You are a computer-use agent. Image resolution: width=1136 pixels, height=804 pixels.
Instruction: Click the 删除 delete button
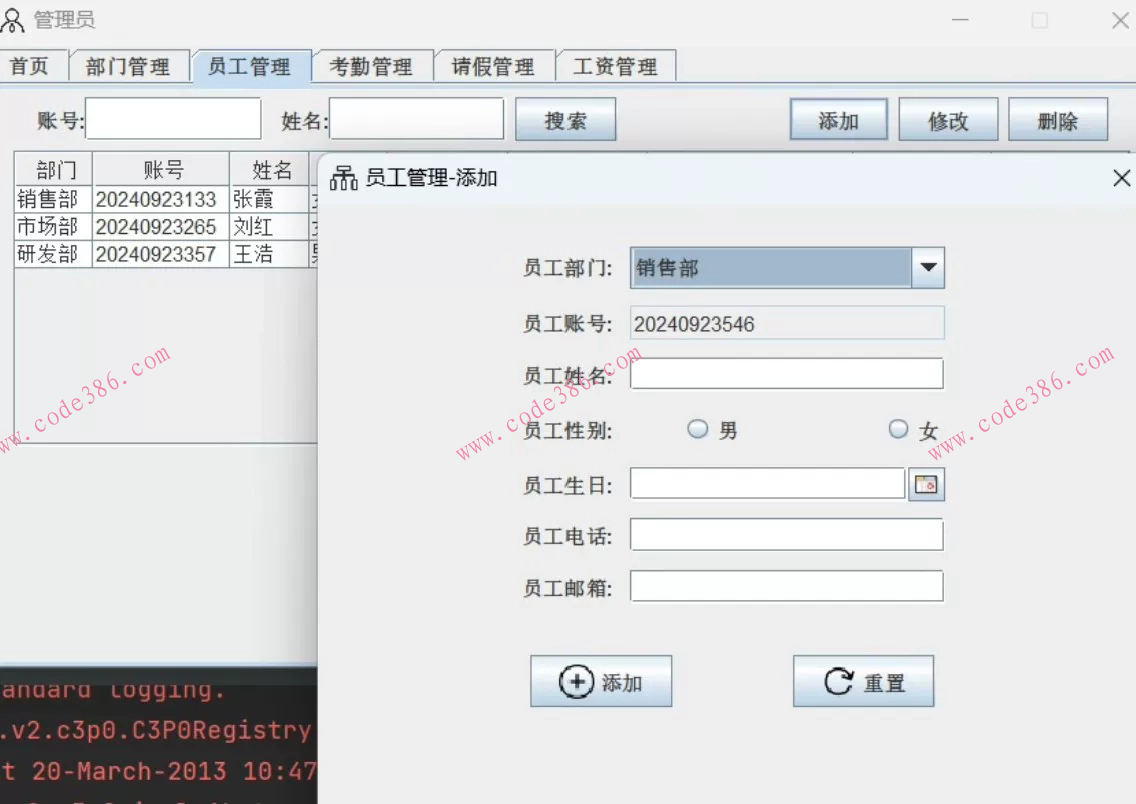(x=1058, y=118)
